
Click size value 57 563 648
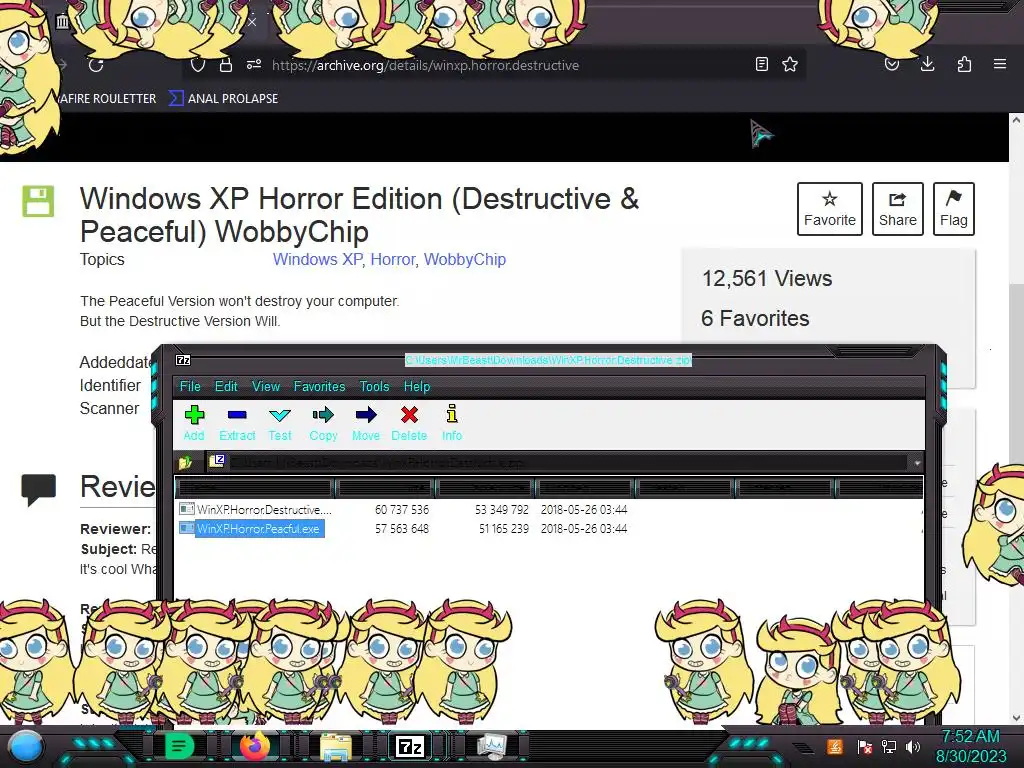pyautogui.click(x=402, y=528)
